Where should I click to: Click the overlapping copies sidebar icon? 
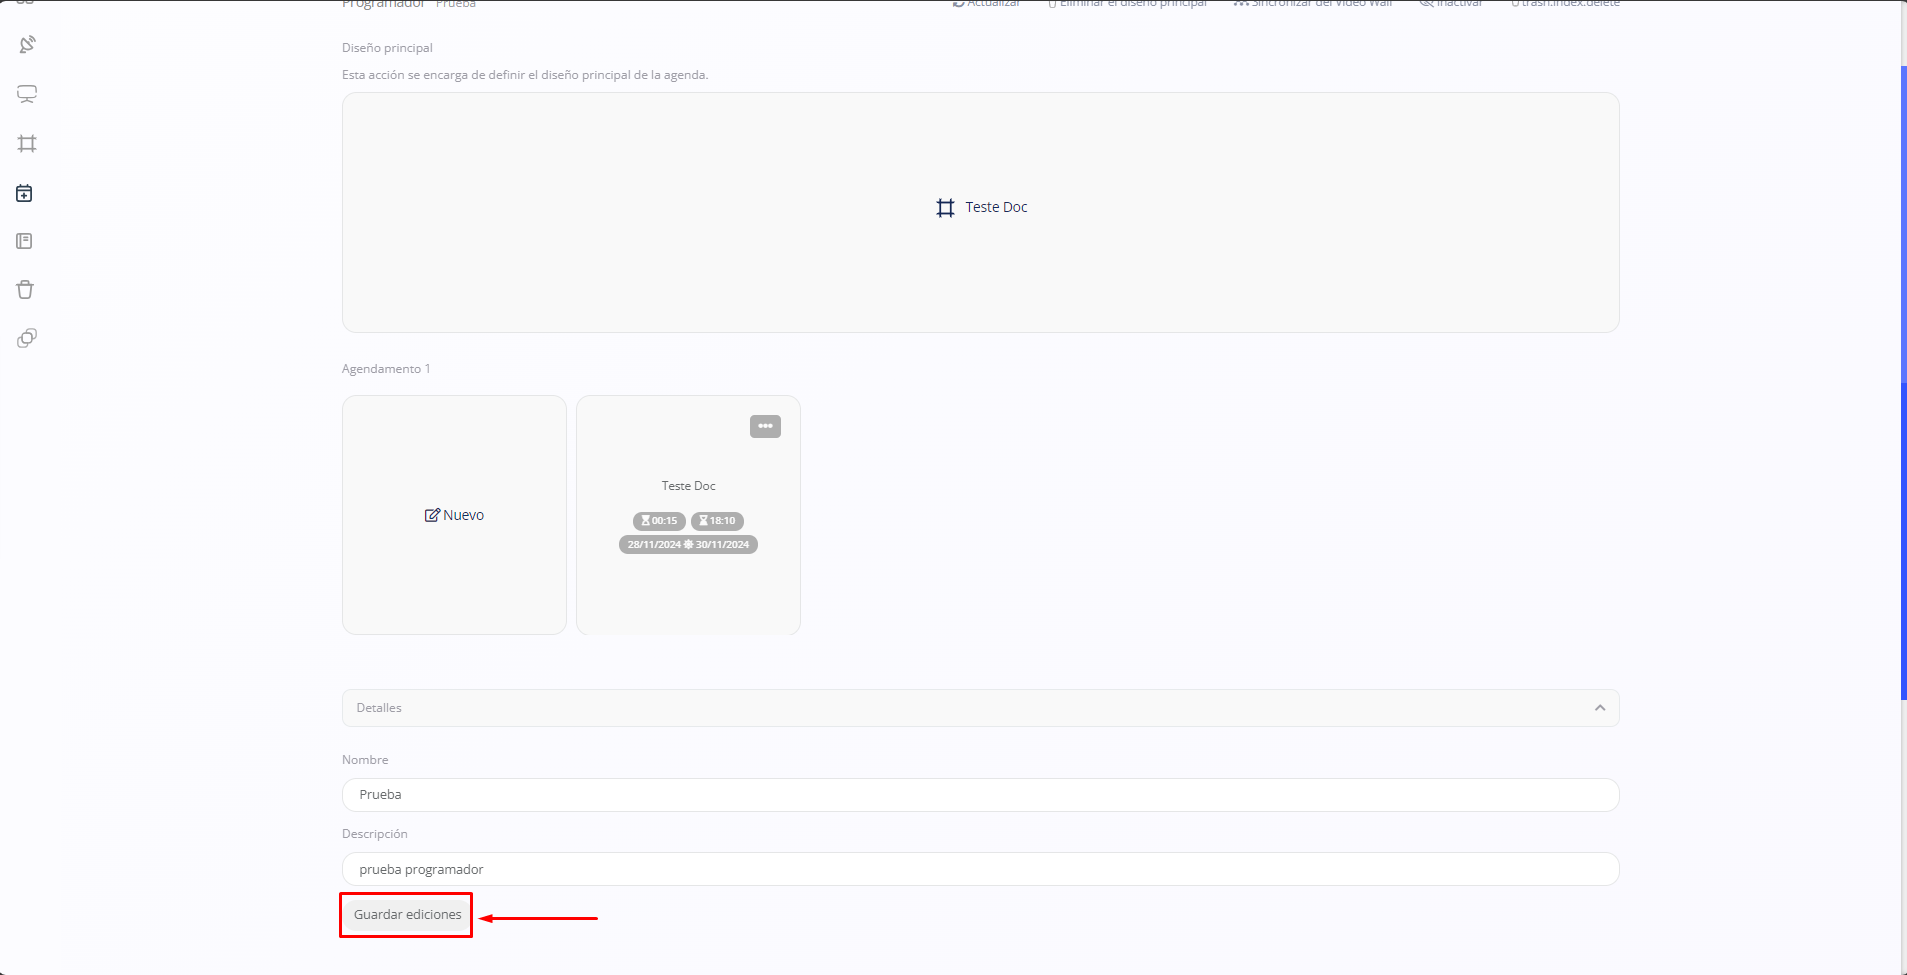27,338
